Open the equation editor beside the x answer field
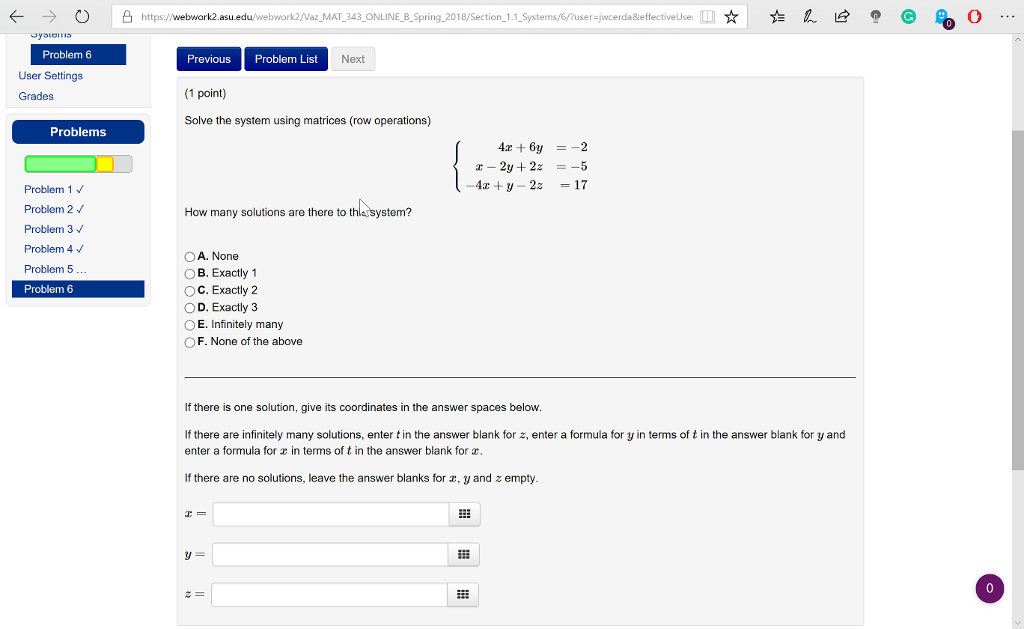This screenshot has height=629, width=1024. click(x=463, y=514)
